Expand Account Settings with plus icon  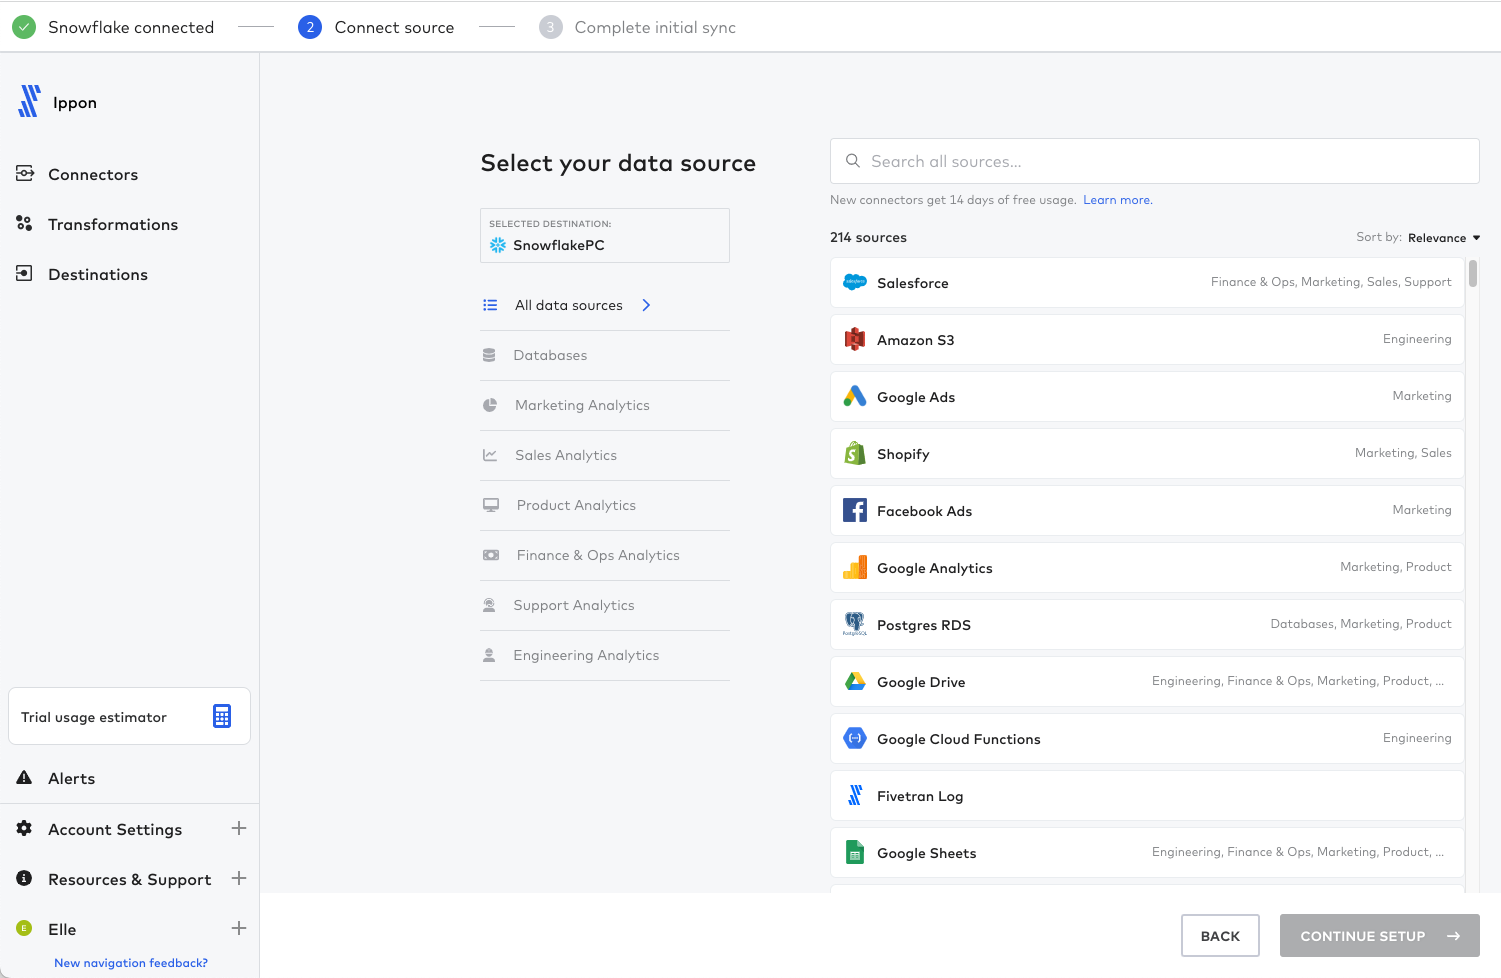(x=239, y=828)
